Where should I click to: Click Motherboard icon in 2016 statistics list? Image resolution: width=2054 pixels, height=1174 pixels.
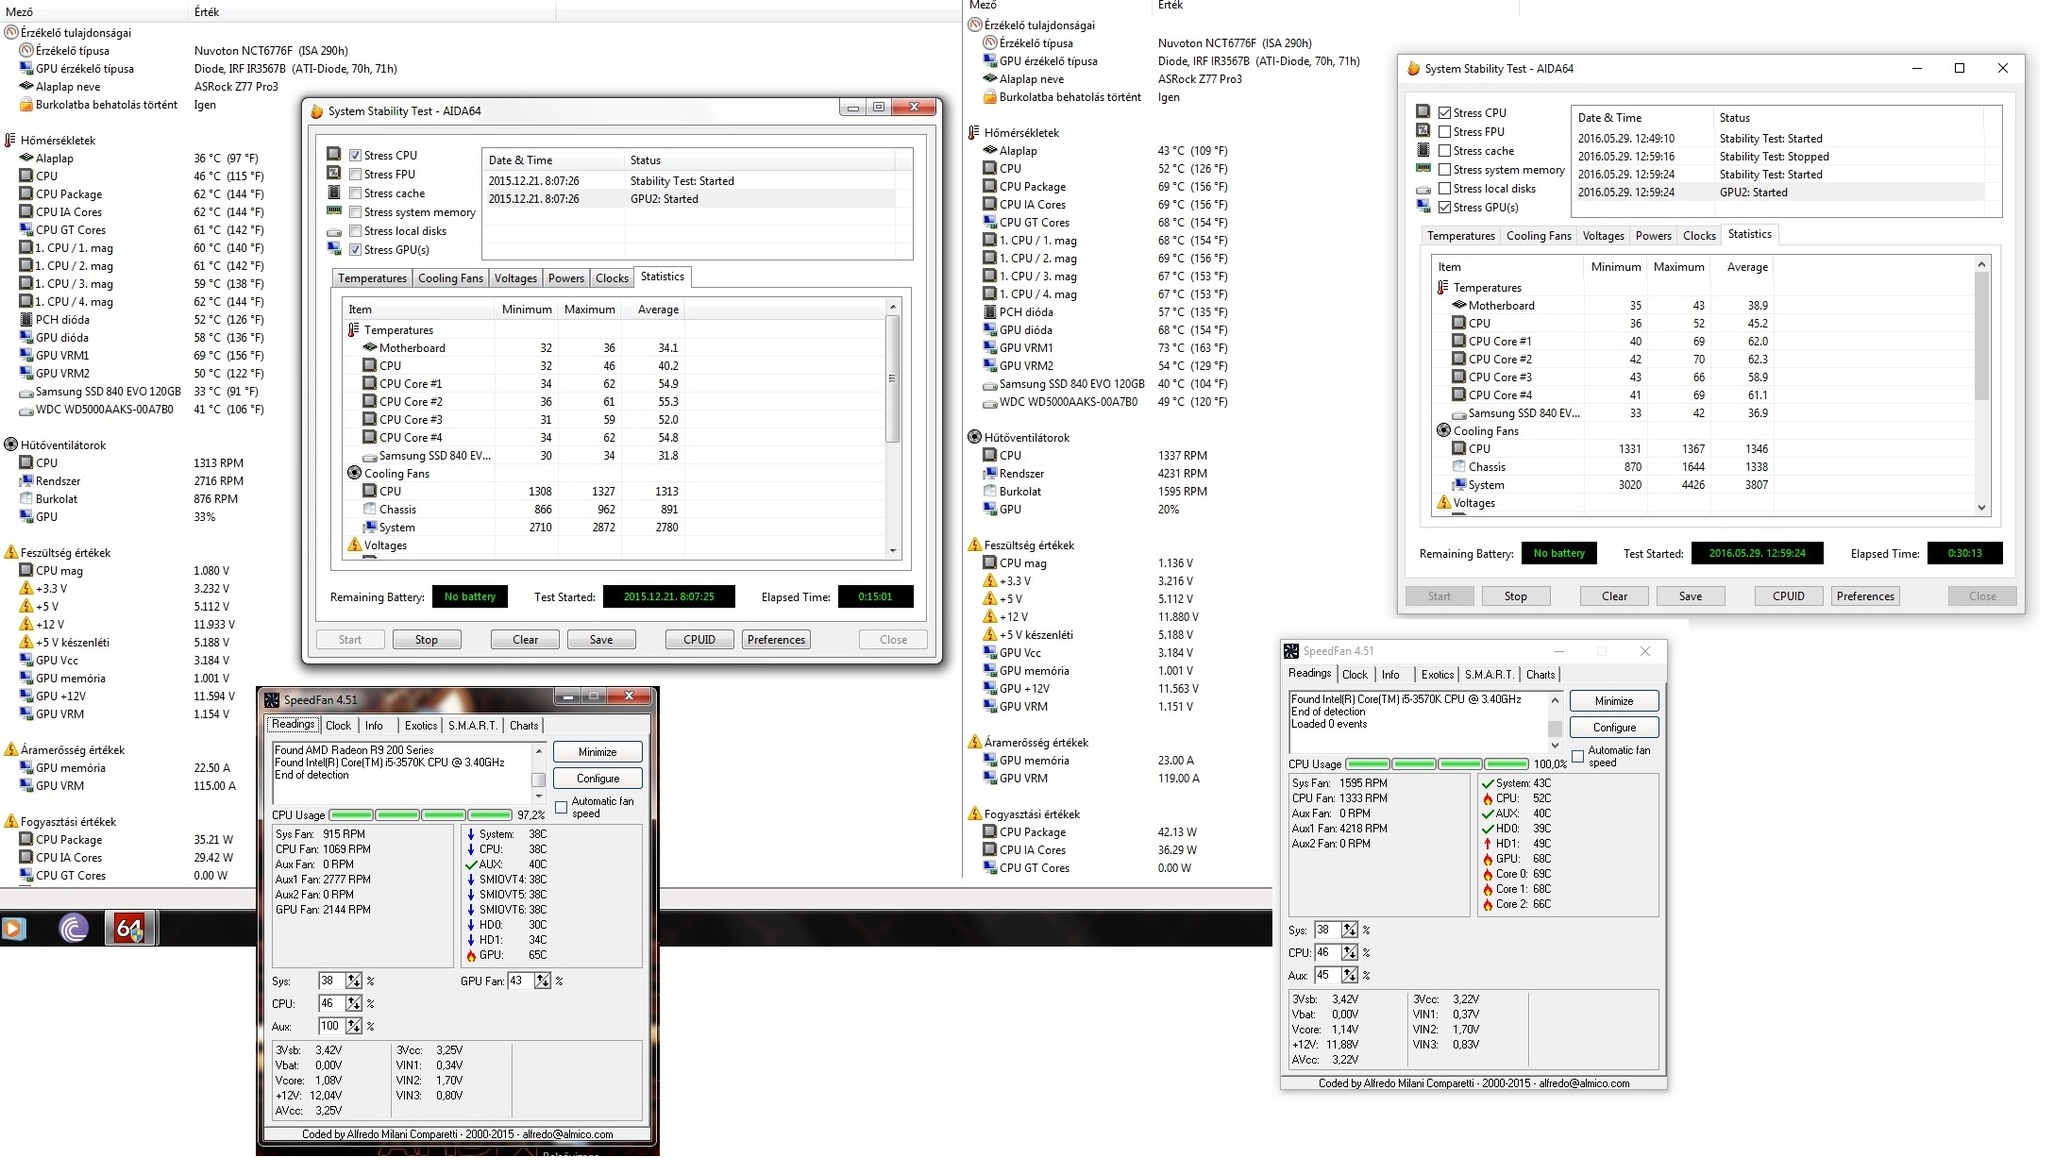pyautogui.click(x=1459, y=305)
